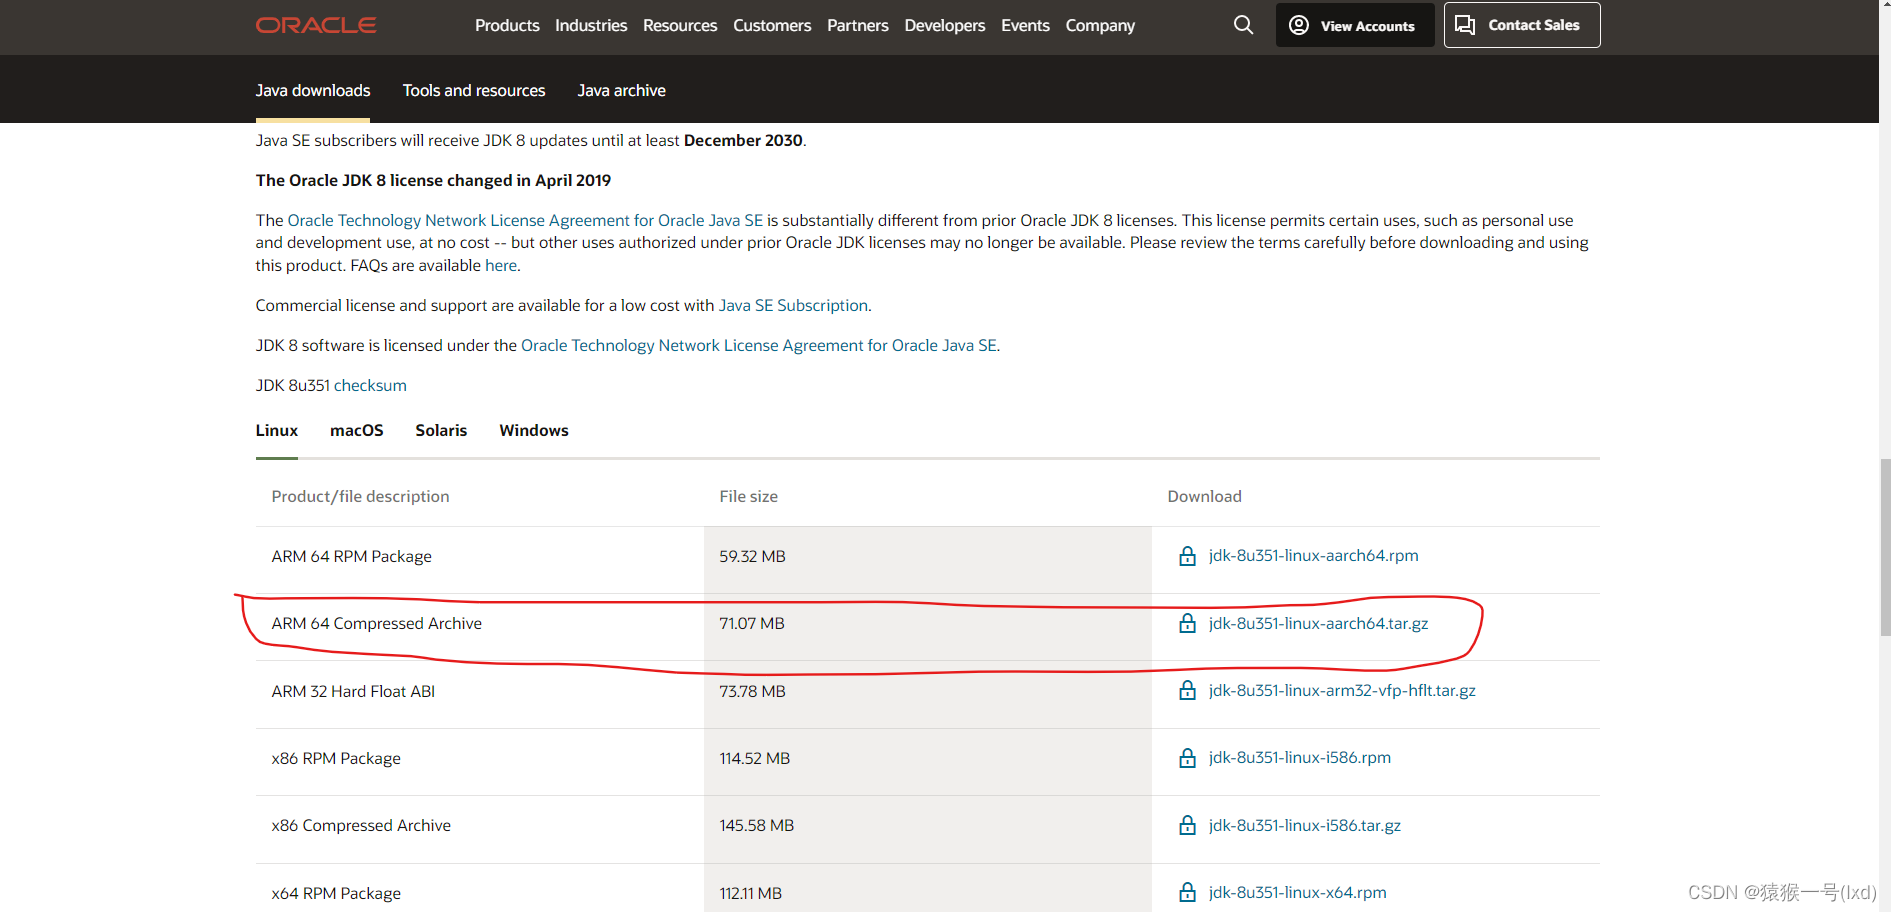
Task: Download jdk-8u351-linux-aarch64.tar.gz
Action: pyautogui.click(x=1318, y=623)
